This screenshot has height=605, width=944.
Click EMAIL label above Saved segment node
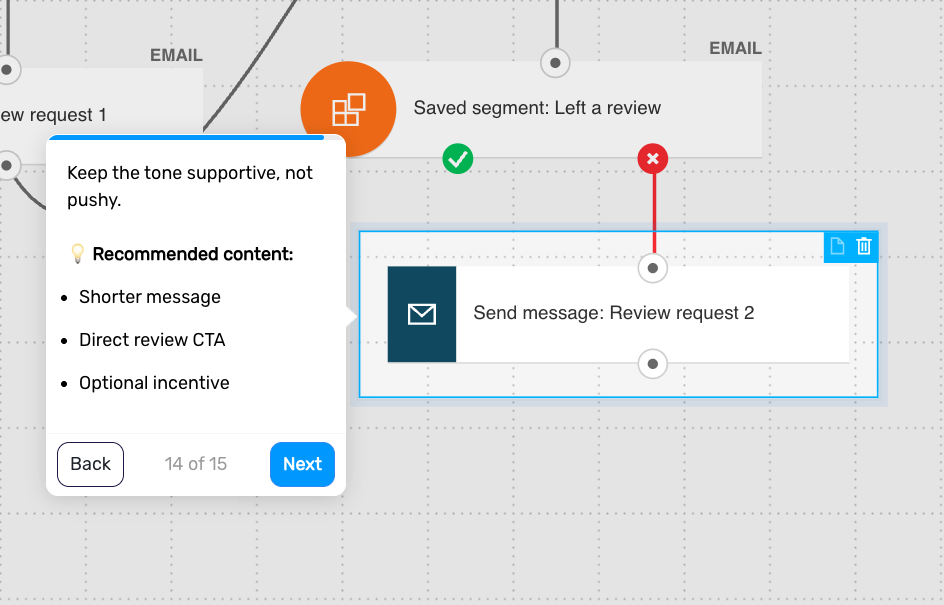735,48
